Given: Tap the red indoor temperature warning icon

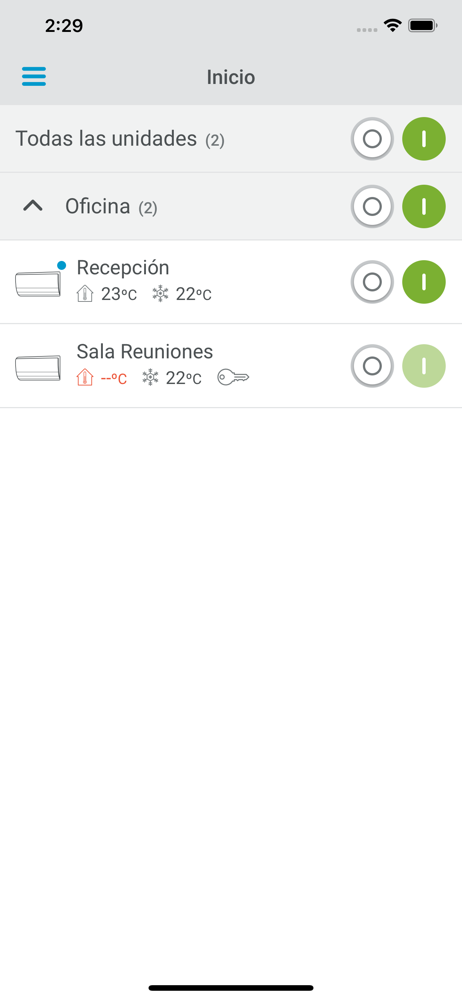Looking at the screenshot, I should (84, 378).
